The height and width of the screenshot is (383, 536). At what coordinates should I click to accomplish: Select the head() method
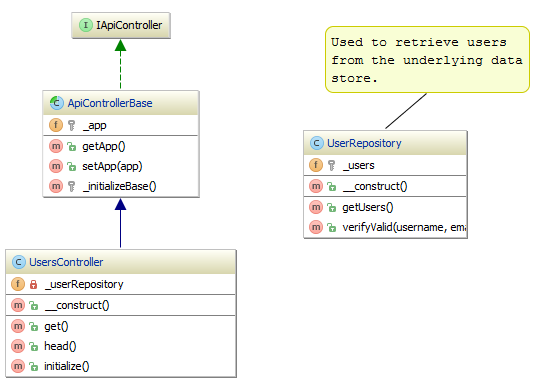60,346
